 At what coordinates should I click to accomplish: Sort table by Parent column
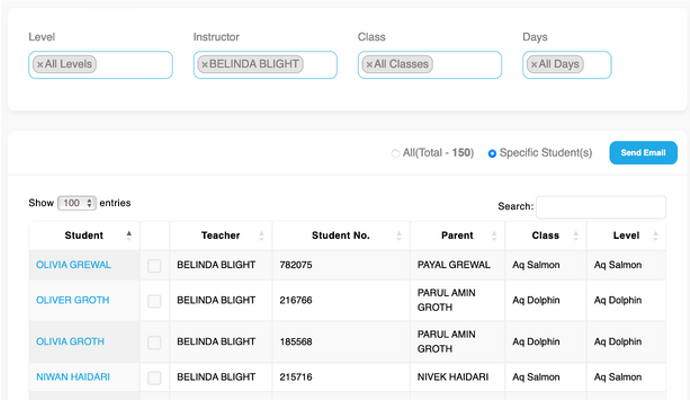tap(457, 236)
